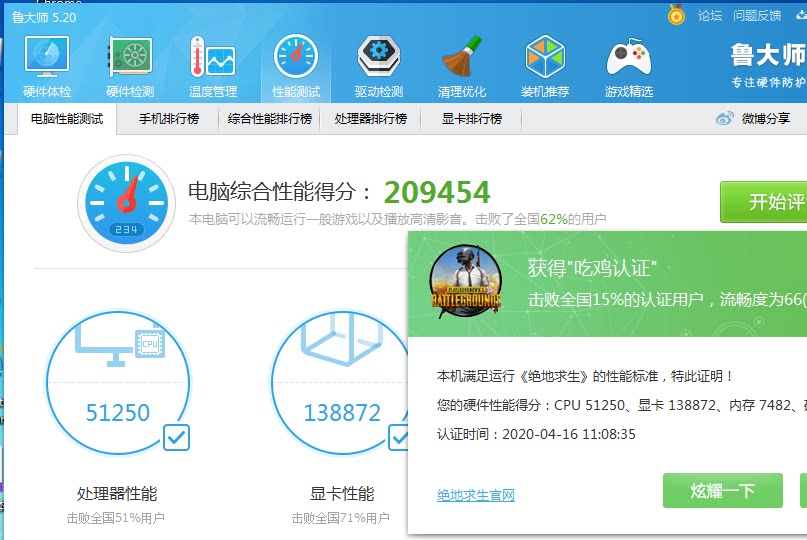This screenshot has width=807, height=540.
Task: Click the 鲁大师 5.20 title
Action: pos(44,18)
